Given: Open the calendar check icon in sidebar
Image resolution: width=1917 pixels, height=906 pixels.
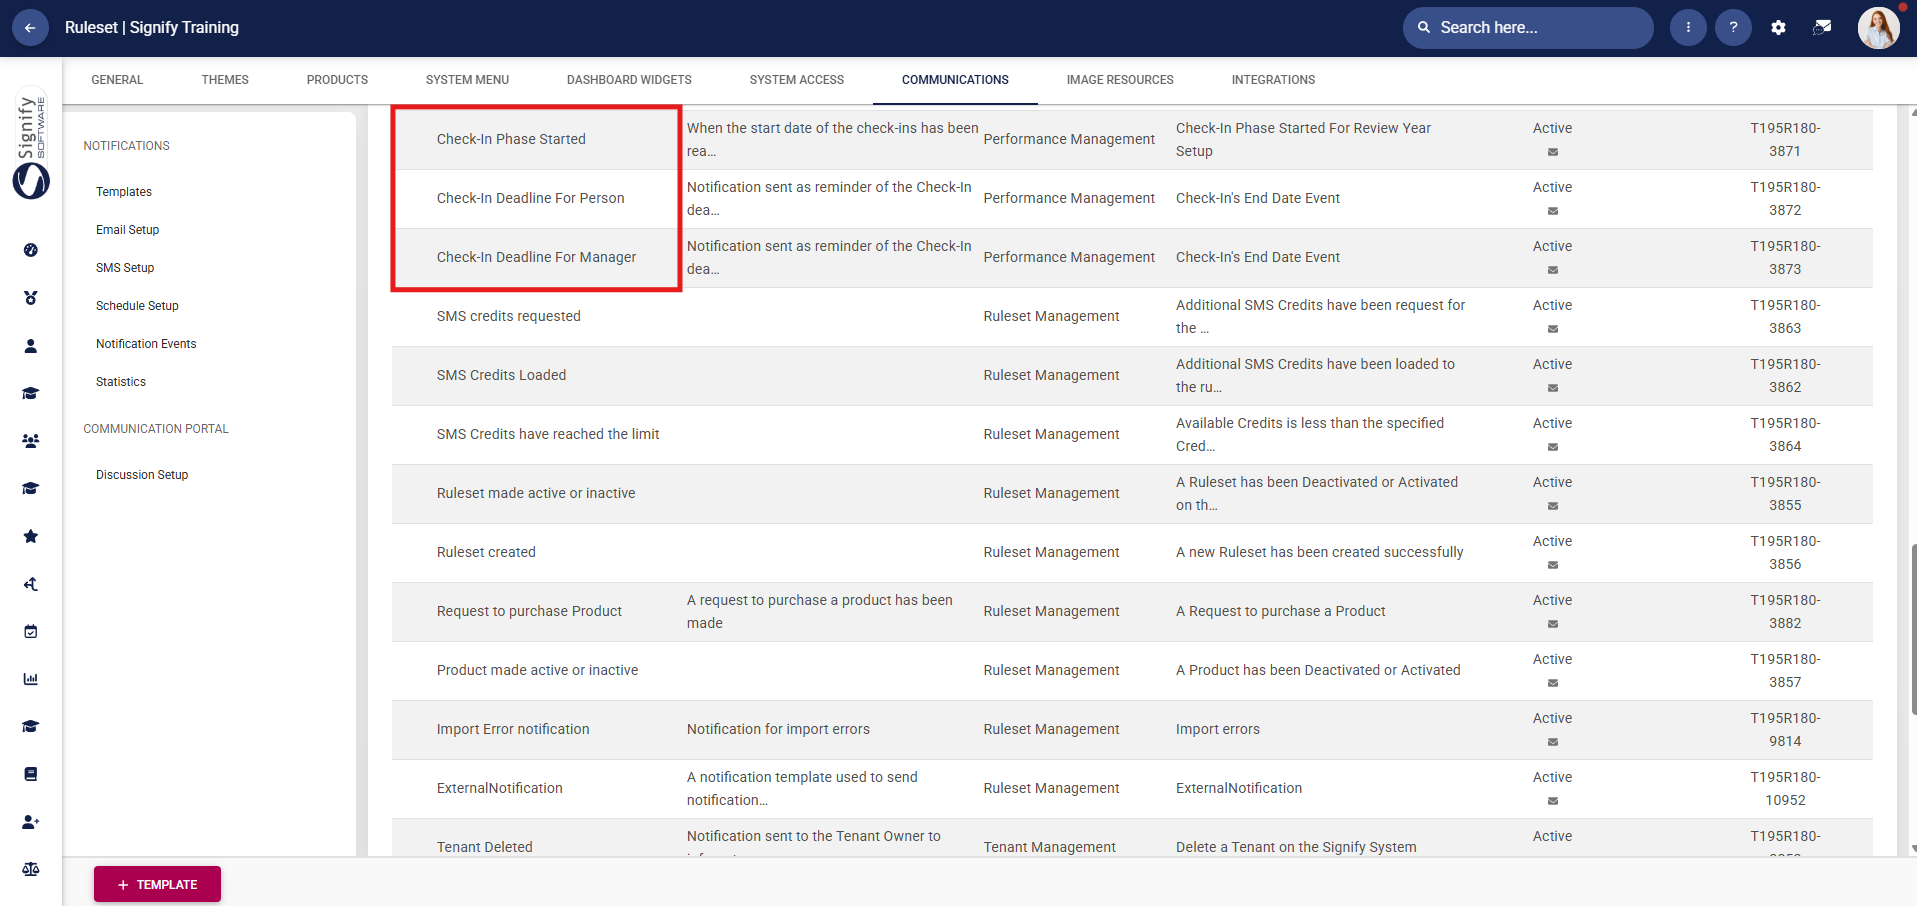Looking at the screenshot, I should point(31,631).
